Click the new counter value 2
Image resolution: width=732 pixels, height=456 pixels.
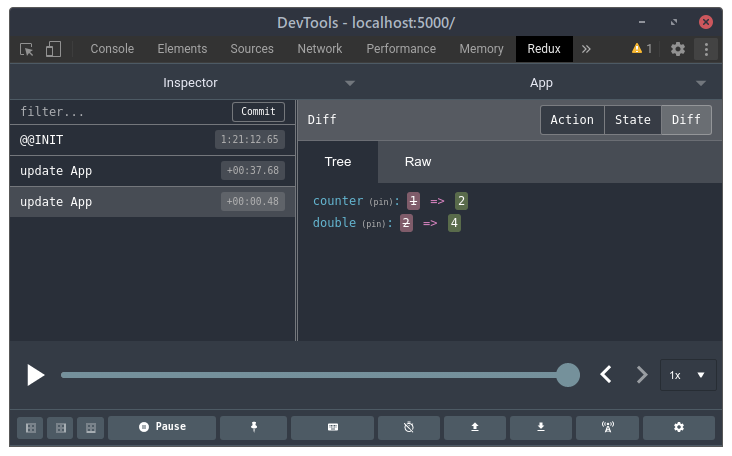pyautogui.click(x=461, y=201)
